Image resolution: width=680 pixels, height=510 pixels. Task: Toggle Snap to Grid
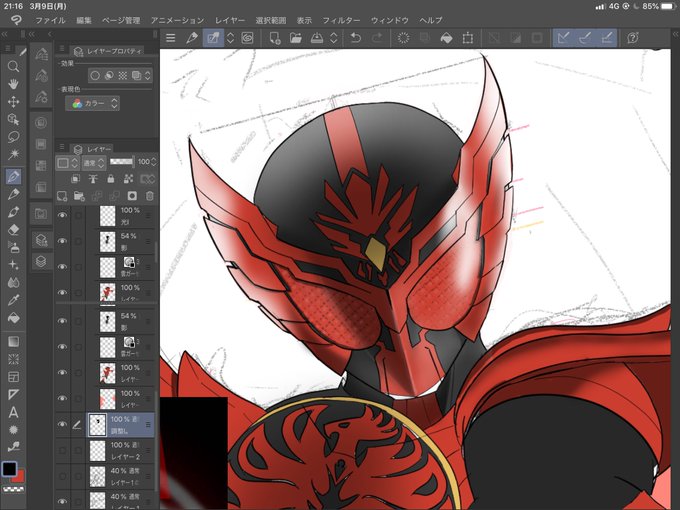point(607,38)
